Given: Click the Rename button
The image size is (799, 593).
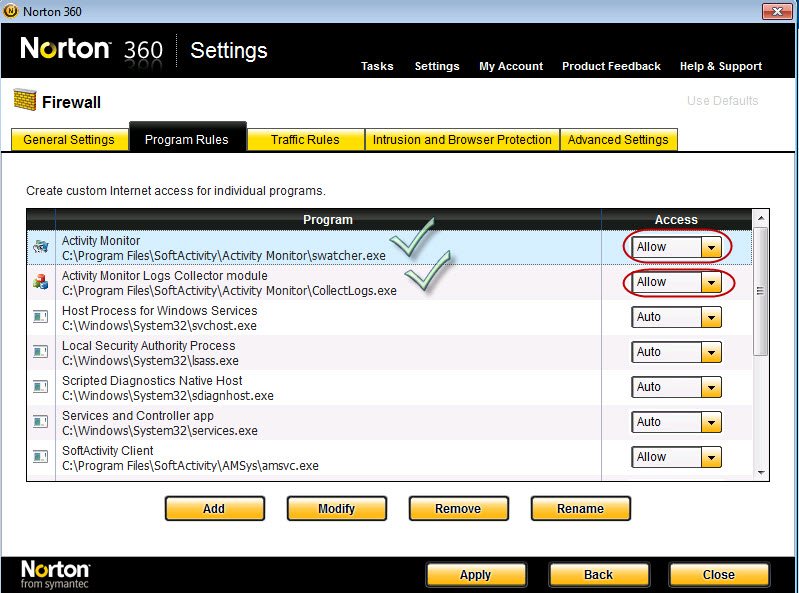Looking at the screenshot, I should 580,508.
